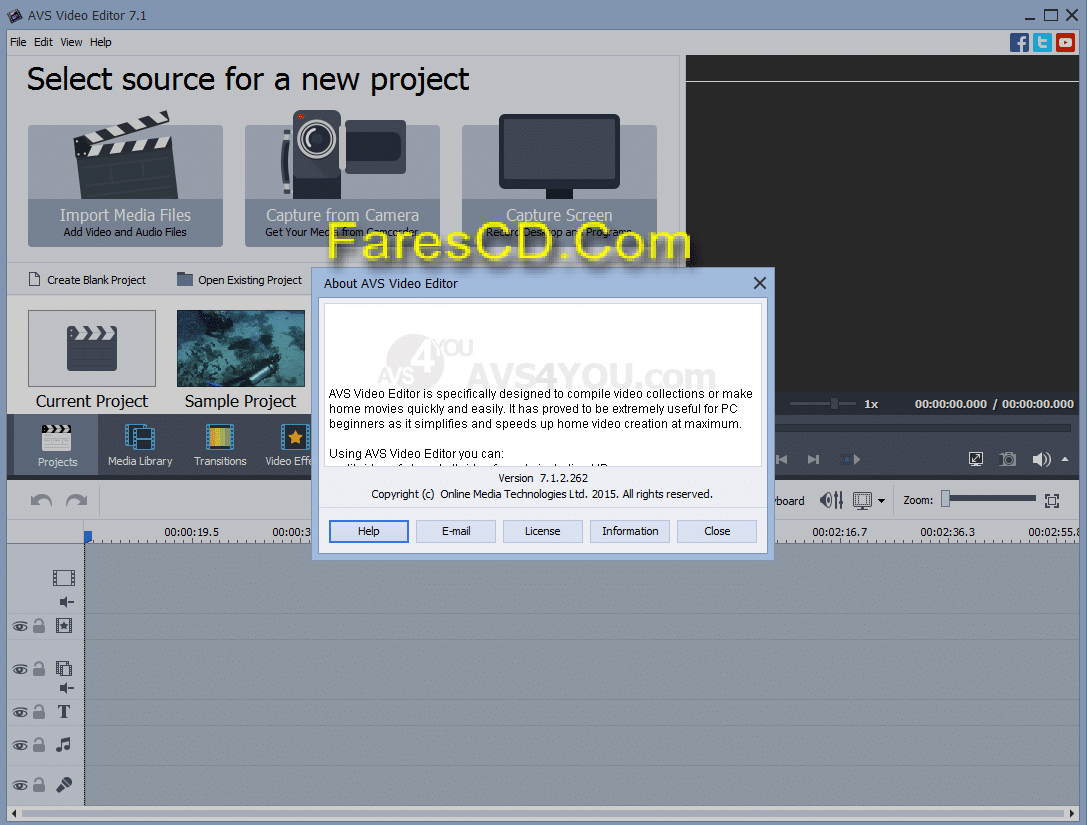Expand the volume panel arrow in preview
Screen dimensions: 1087x825
tap(1065, 459)
